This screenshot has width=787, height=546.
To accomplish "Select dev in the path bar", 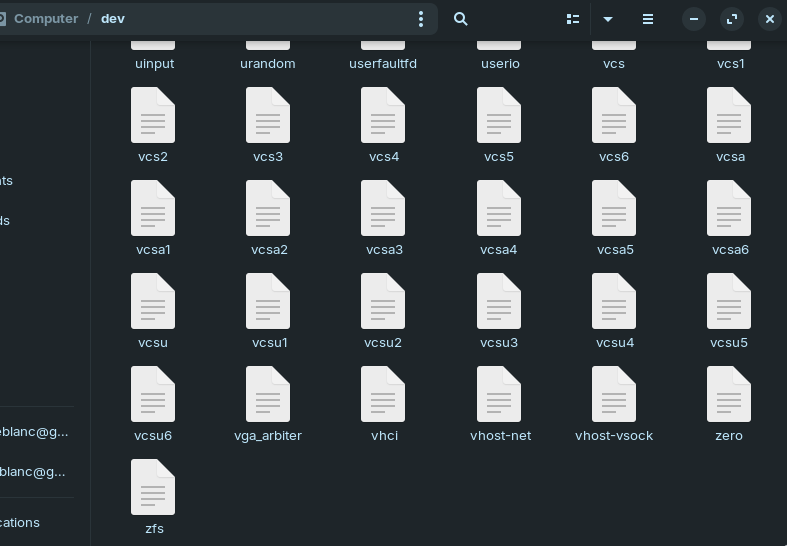I will 113,19.
